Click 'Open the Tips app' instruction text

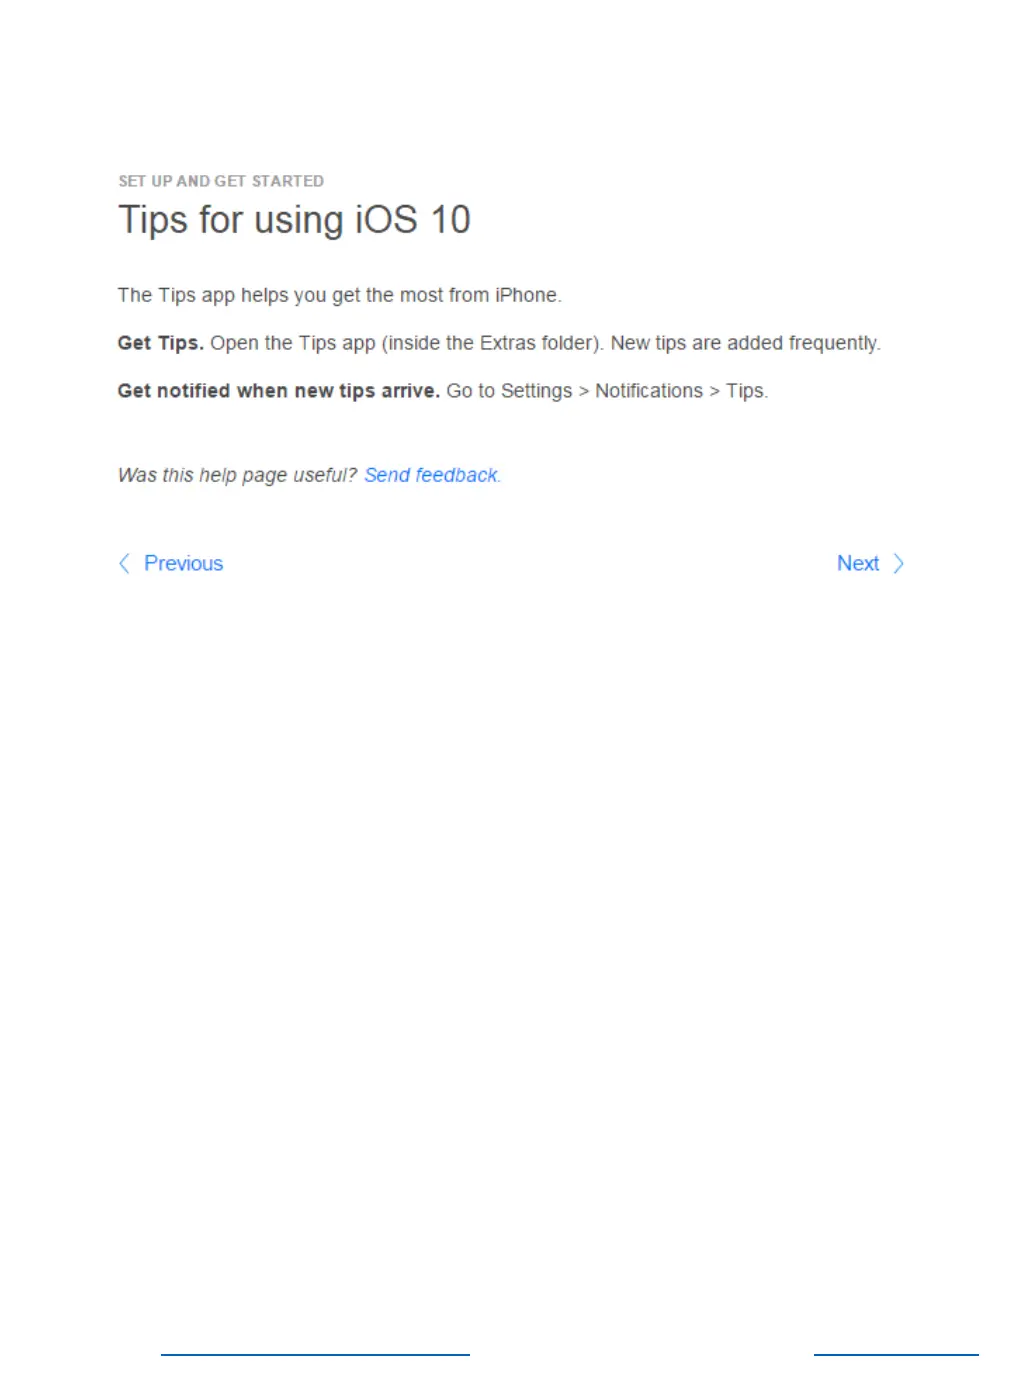(293, 343)
